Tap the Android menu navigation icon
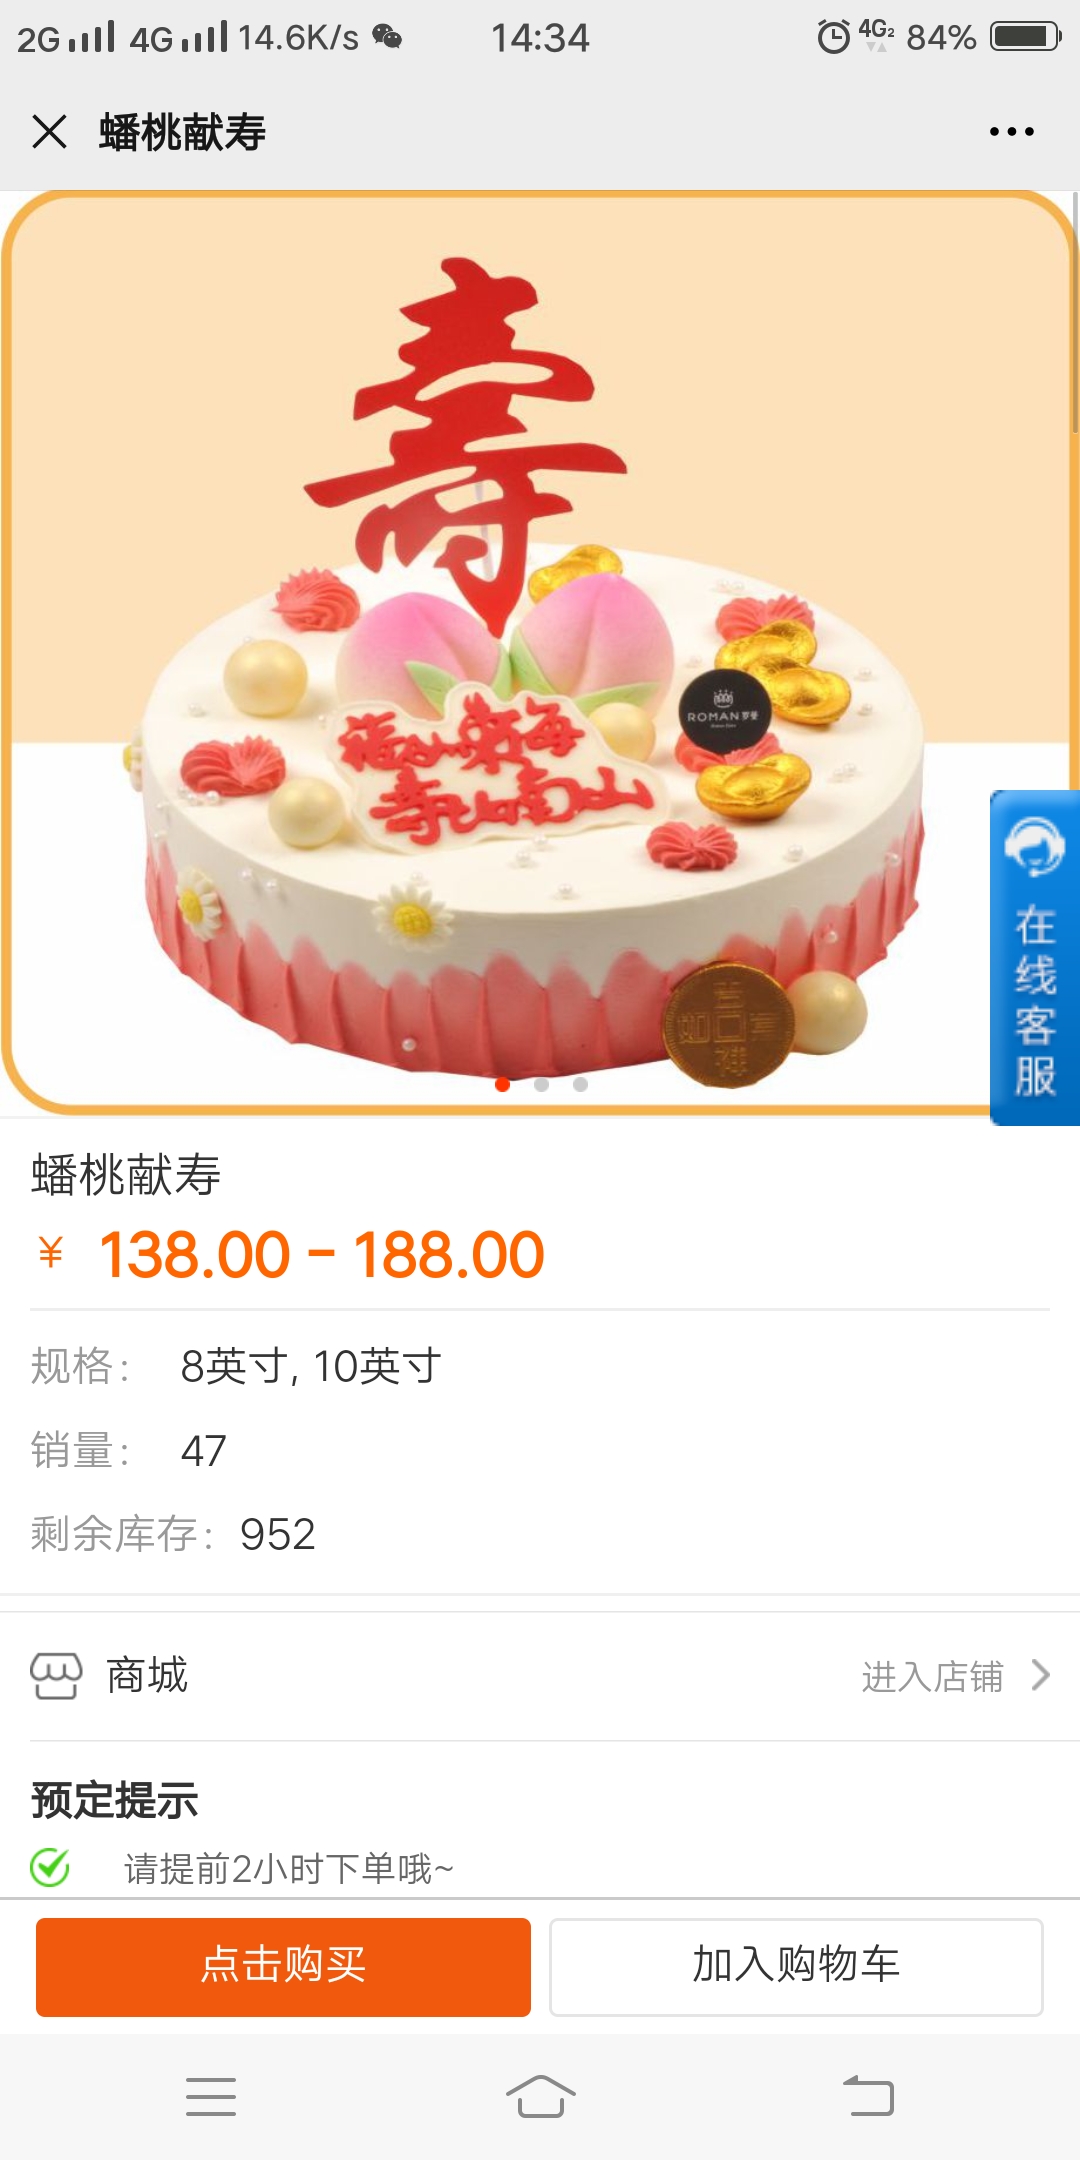Viewport: 1080px width, 2160px height. click(211, 2096)
